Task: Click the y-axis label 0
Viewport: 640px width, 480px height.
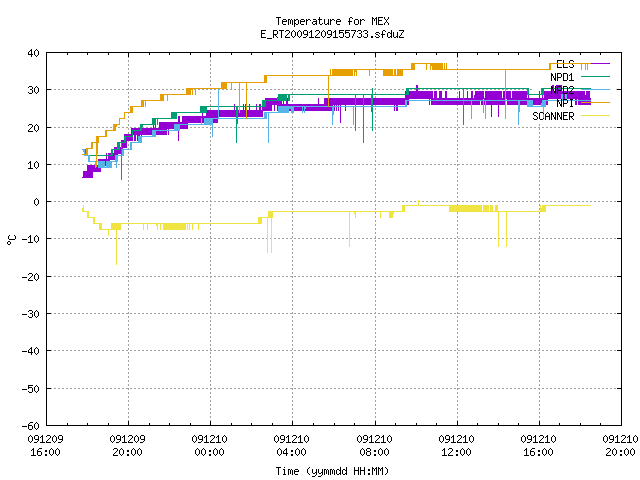Action: 37,202
